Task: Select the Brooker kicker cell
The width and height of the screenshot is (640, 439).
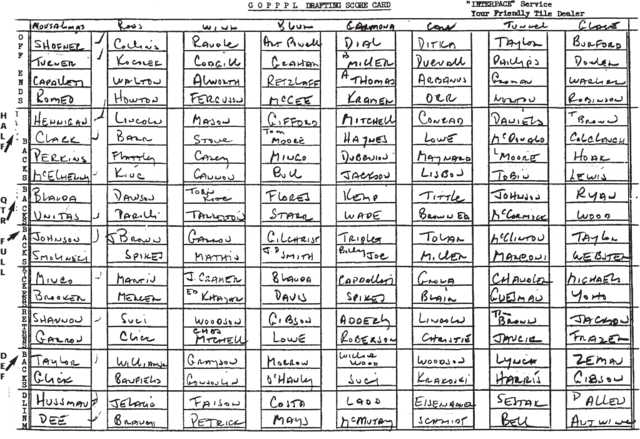Action: (61, 295)
